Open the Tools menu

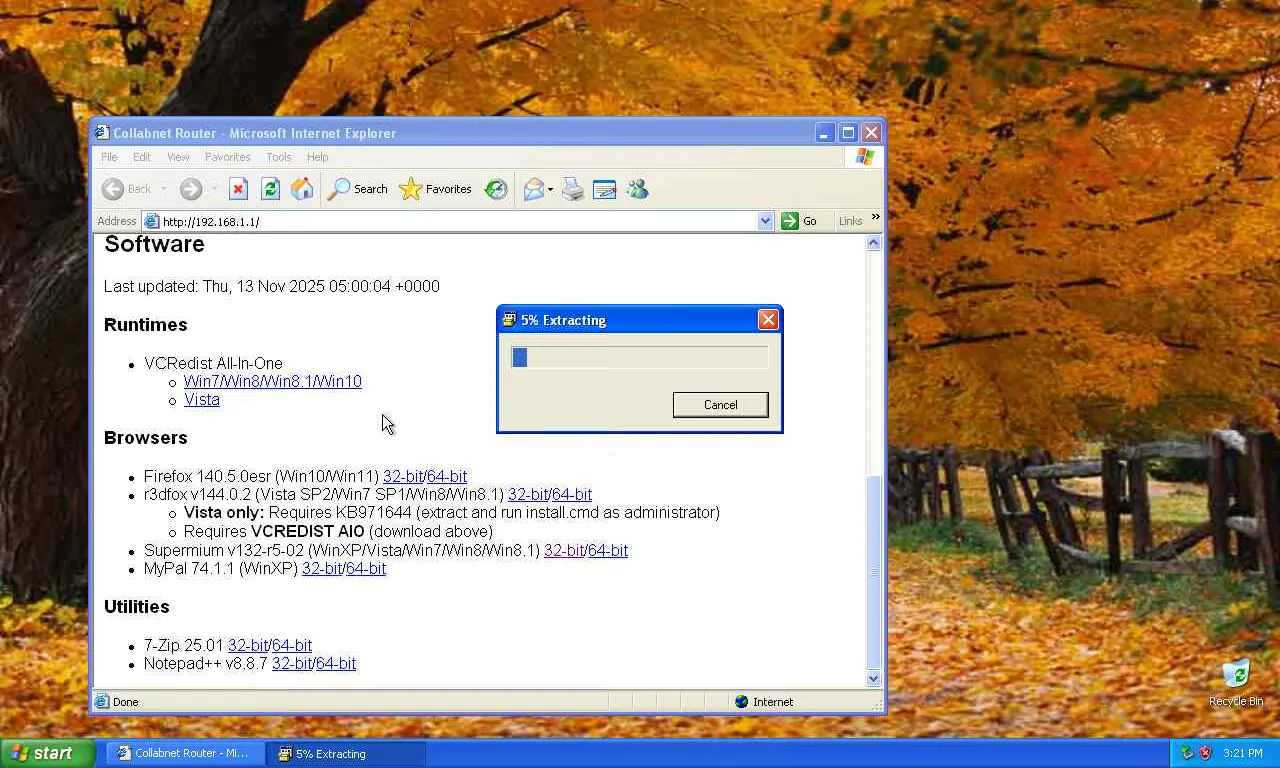click(x=279, y=157)
